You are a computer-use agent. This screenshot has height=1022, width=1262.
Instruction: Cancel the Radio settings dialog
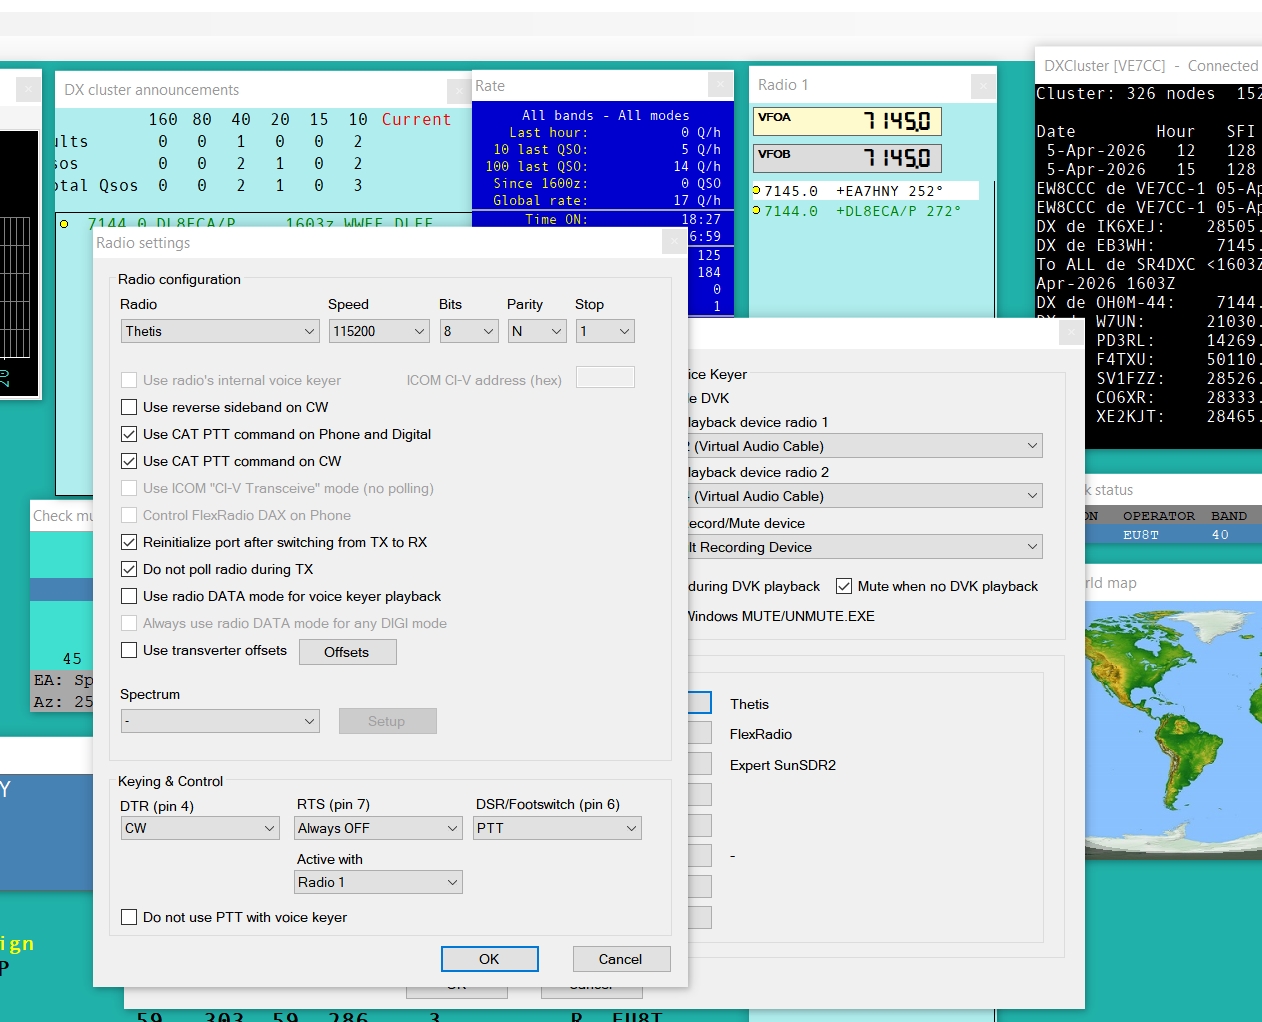click(x=620, y=959)
